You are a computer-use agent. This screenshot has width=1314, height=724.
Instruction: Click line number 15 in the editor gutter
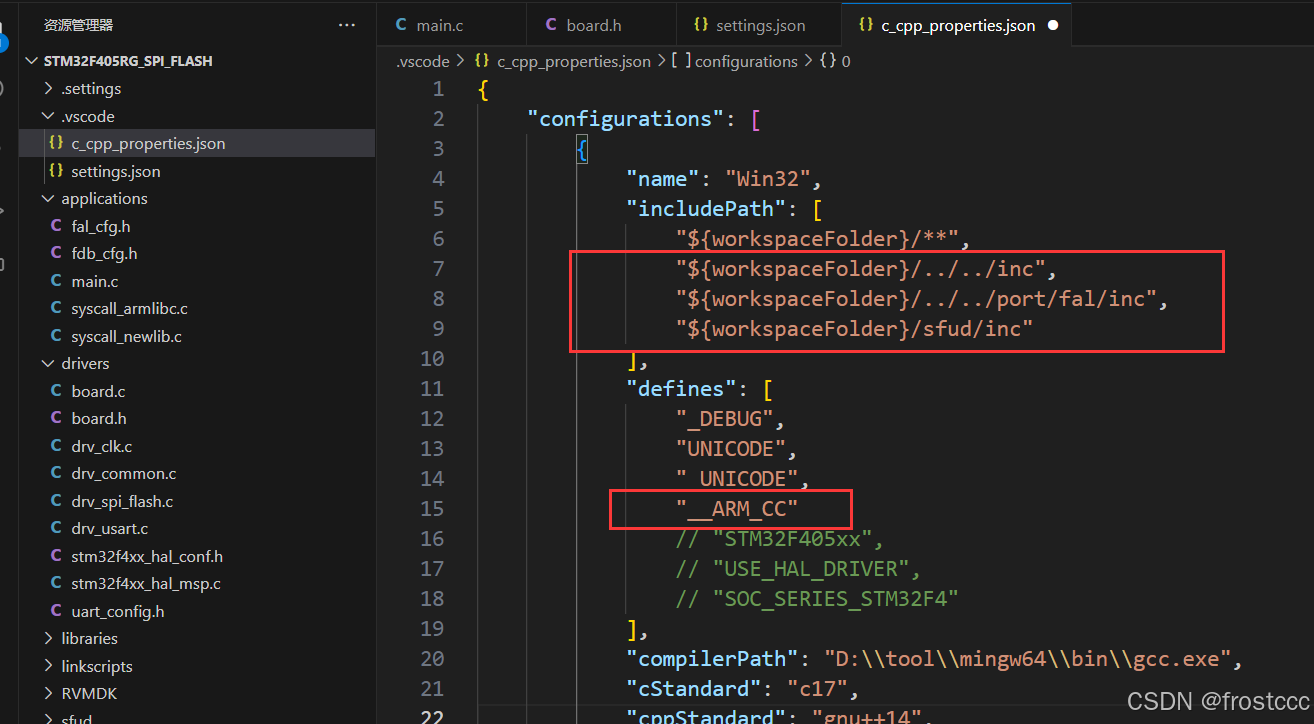click(432, 508)
